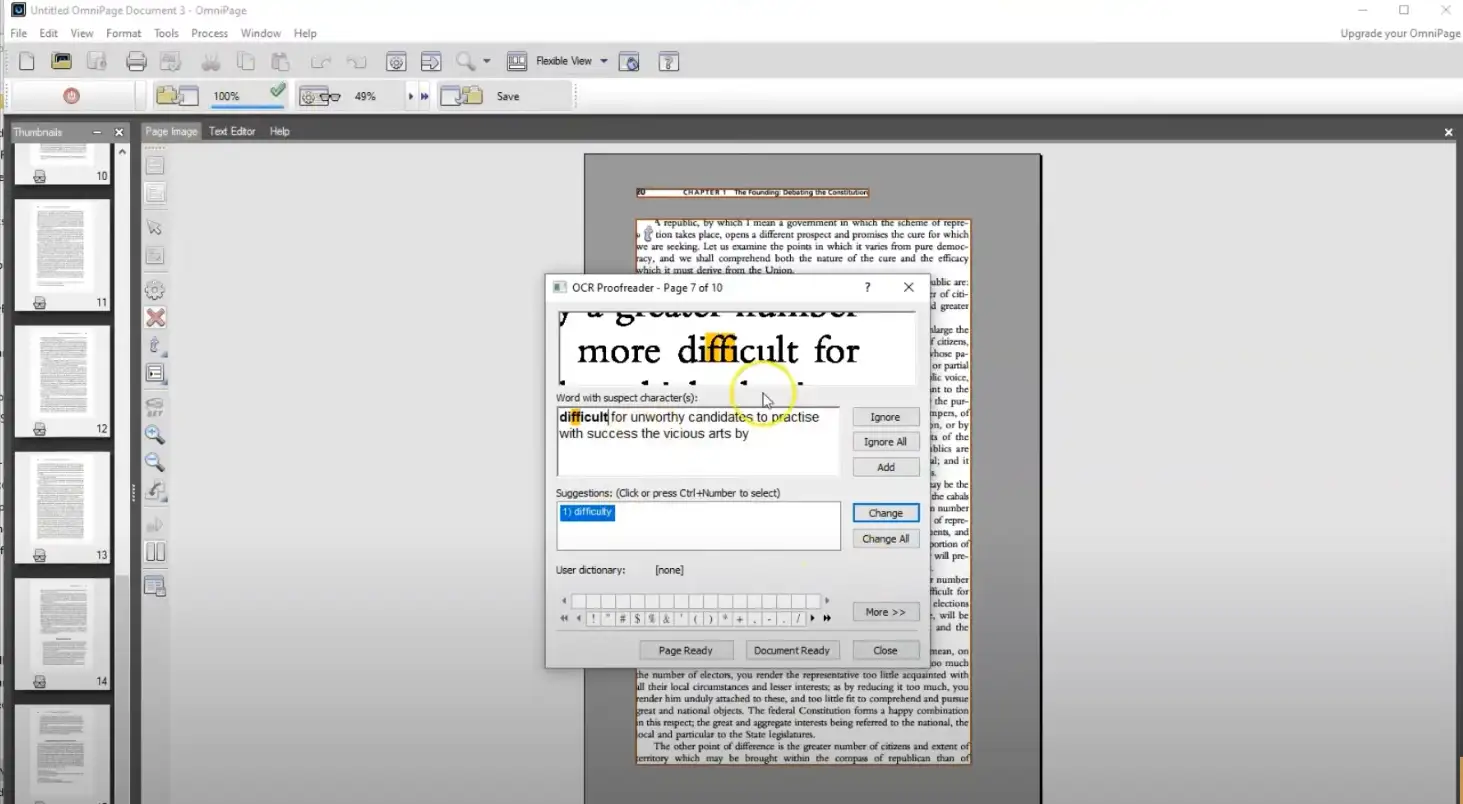Click the glasses Recognize step icon

click(321, 96)
